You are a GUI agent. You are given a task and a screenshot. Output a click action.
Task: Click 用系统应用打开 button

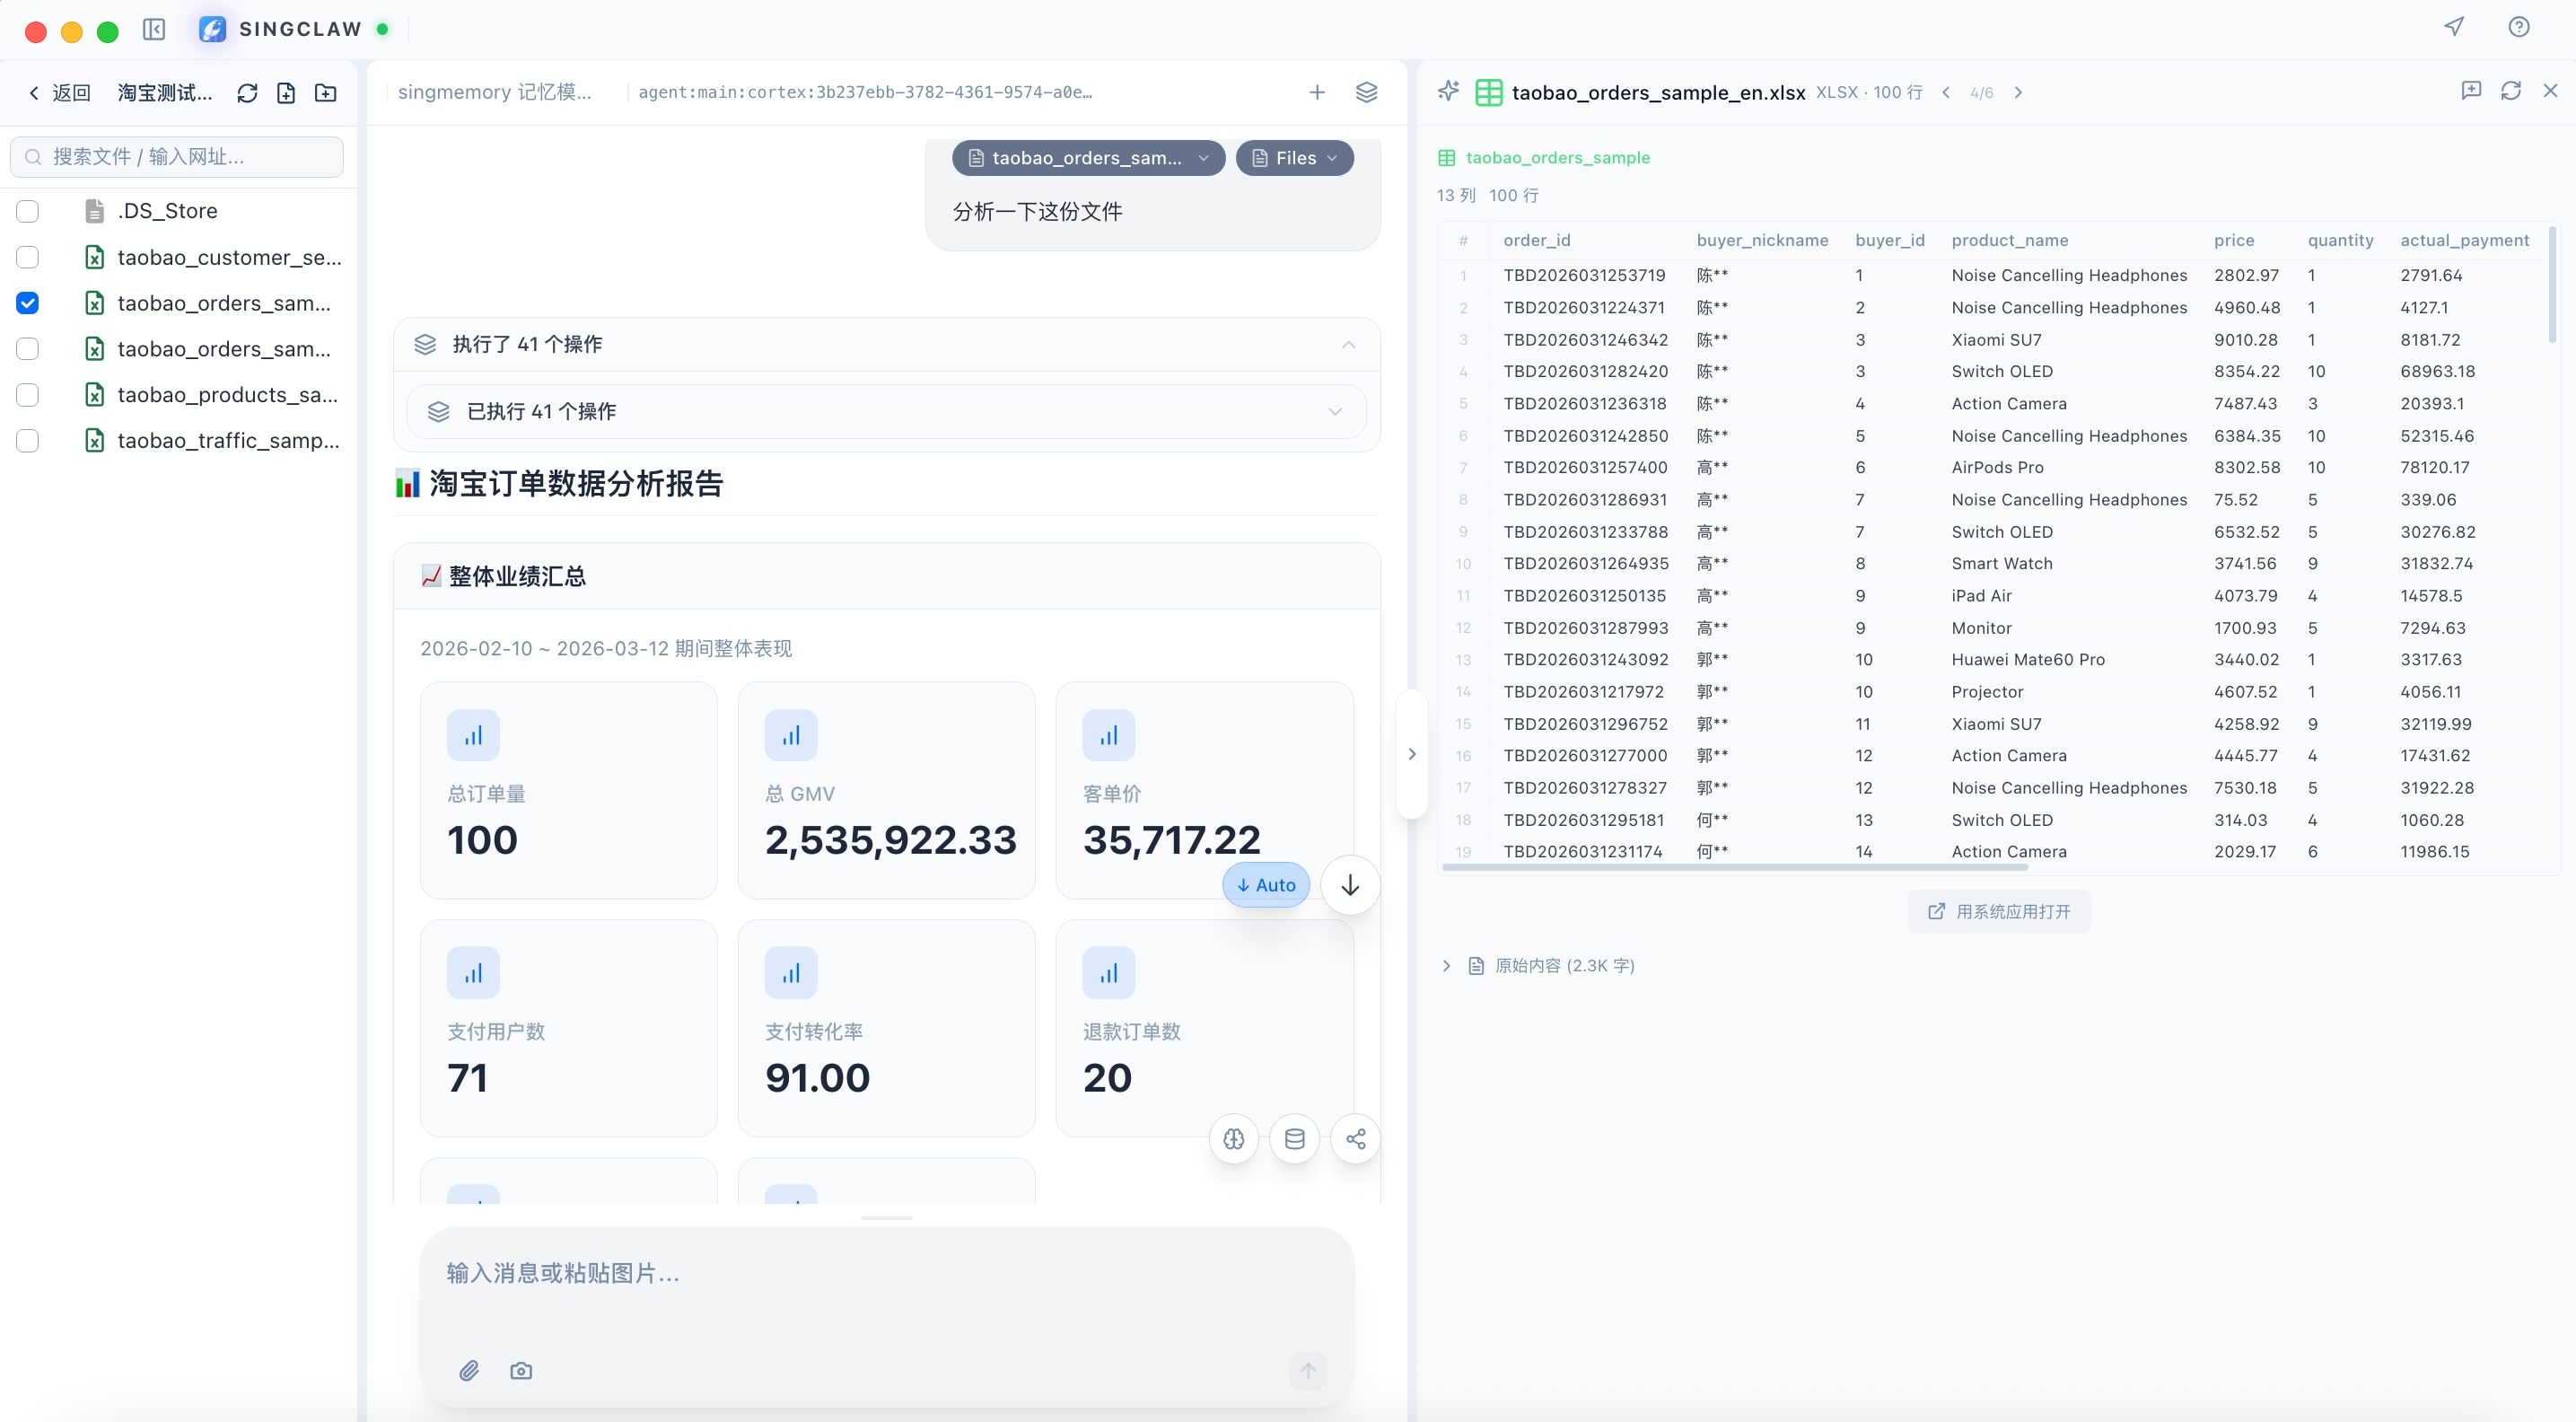click(1998, 911)
